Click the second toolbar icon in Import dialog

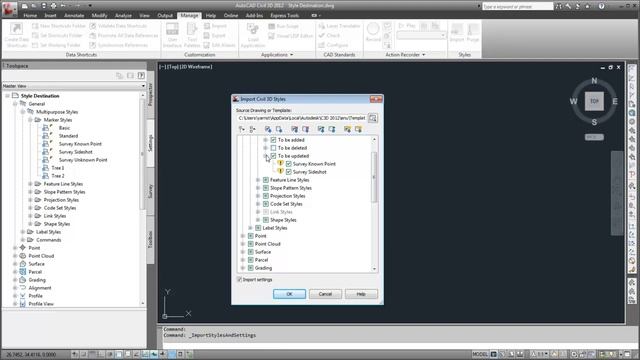click(253, 129)
